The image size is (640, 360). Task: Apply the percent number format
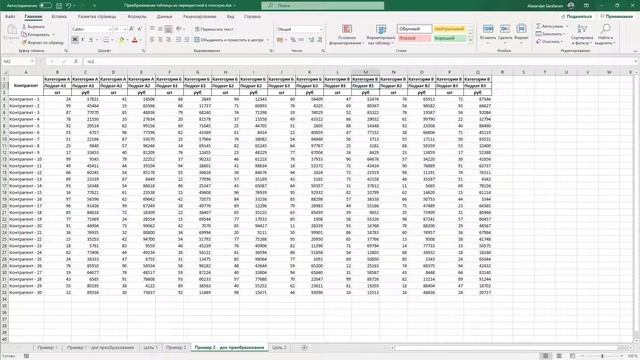293,40
